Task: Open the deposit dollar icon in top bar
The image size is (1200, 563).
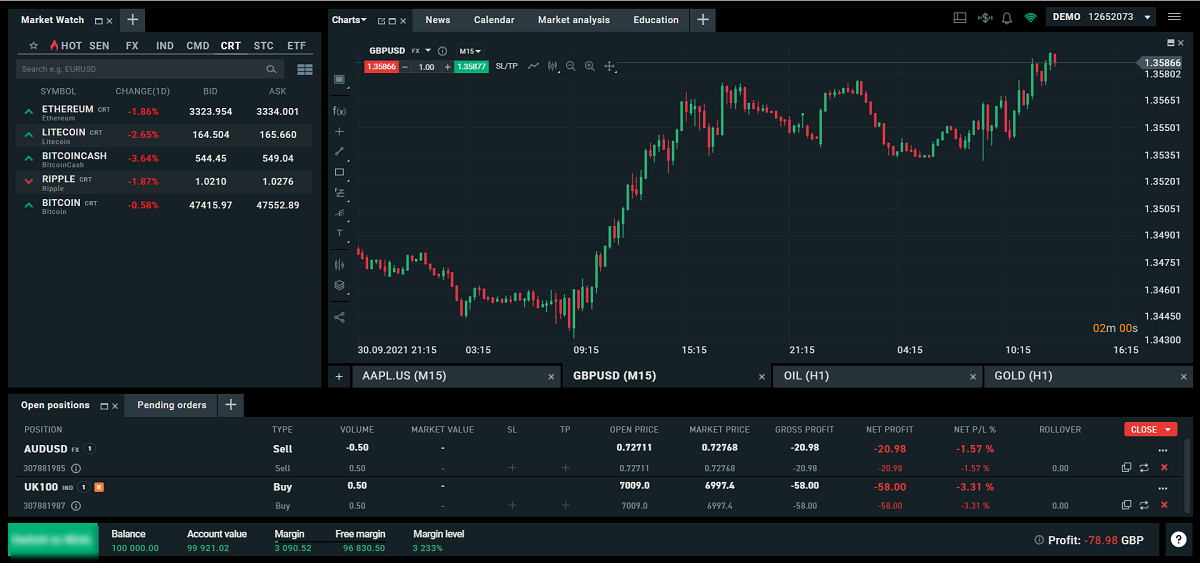Action: (x=984, y=17)
